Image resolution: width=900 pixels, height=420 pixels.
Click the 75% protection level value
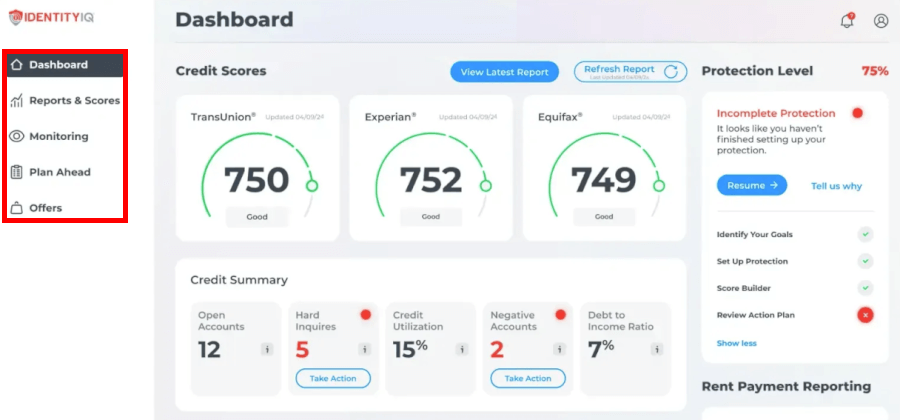click(875, 71)
